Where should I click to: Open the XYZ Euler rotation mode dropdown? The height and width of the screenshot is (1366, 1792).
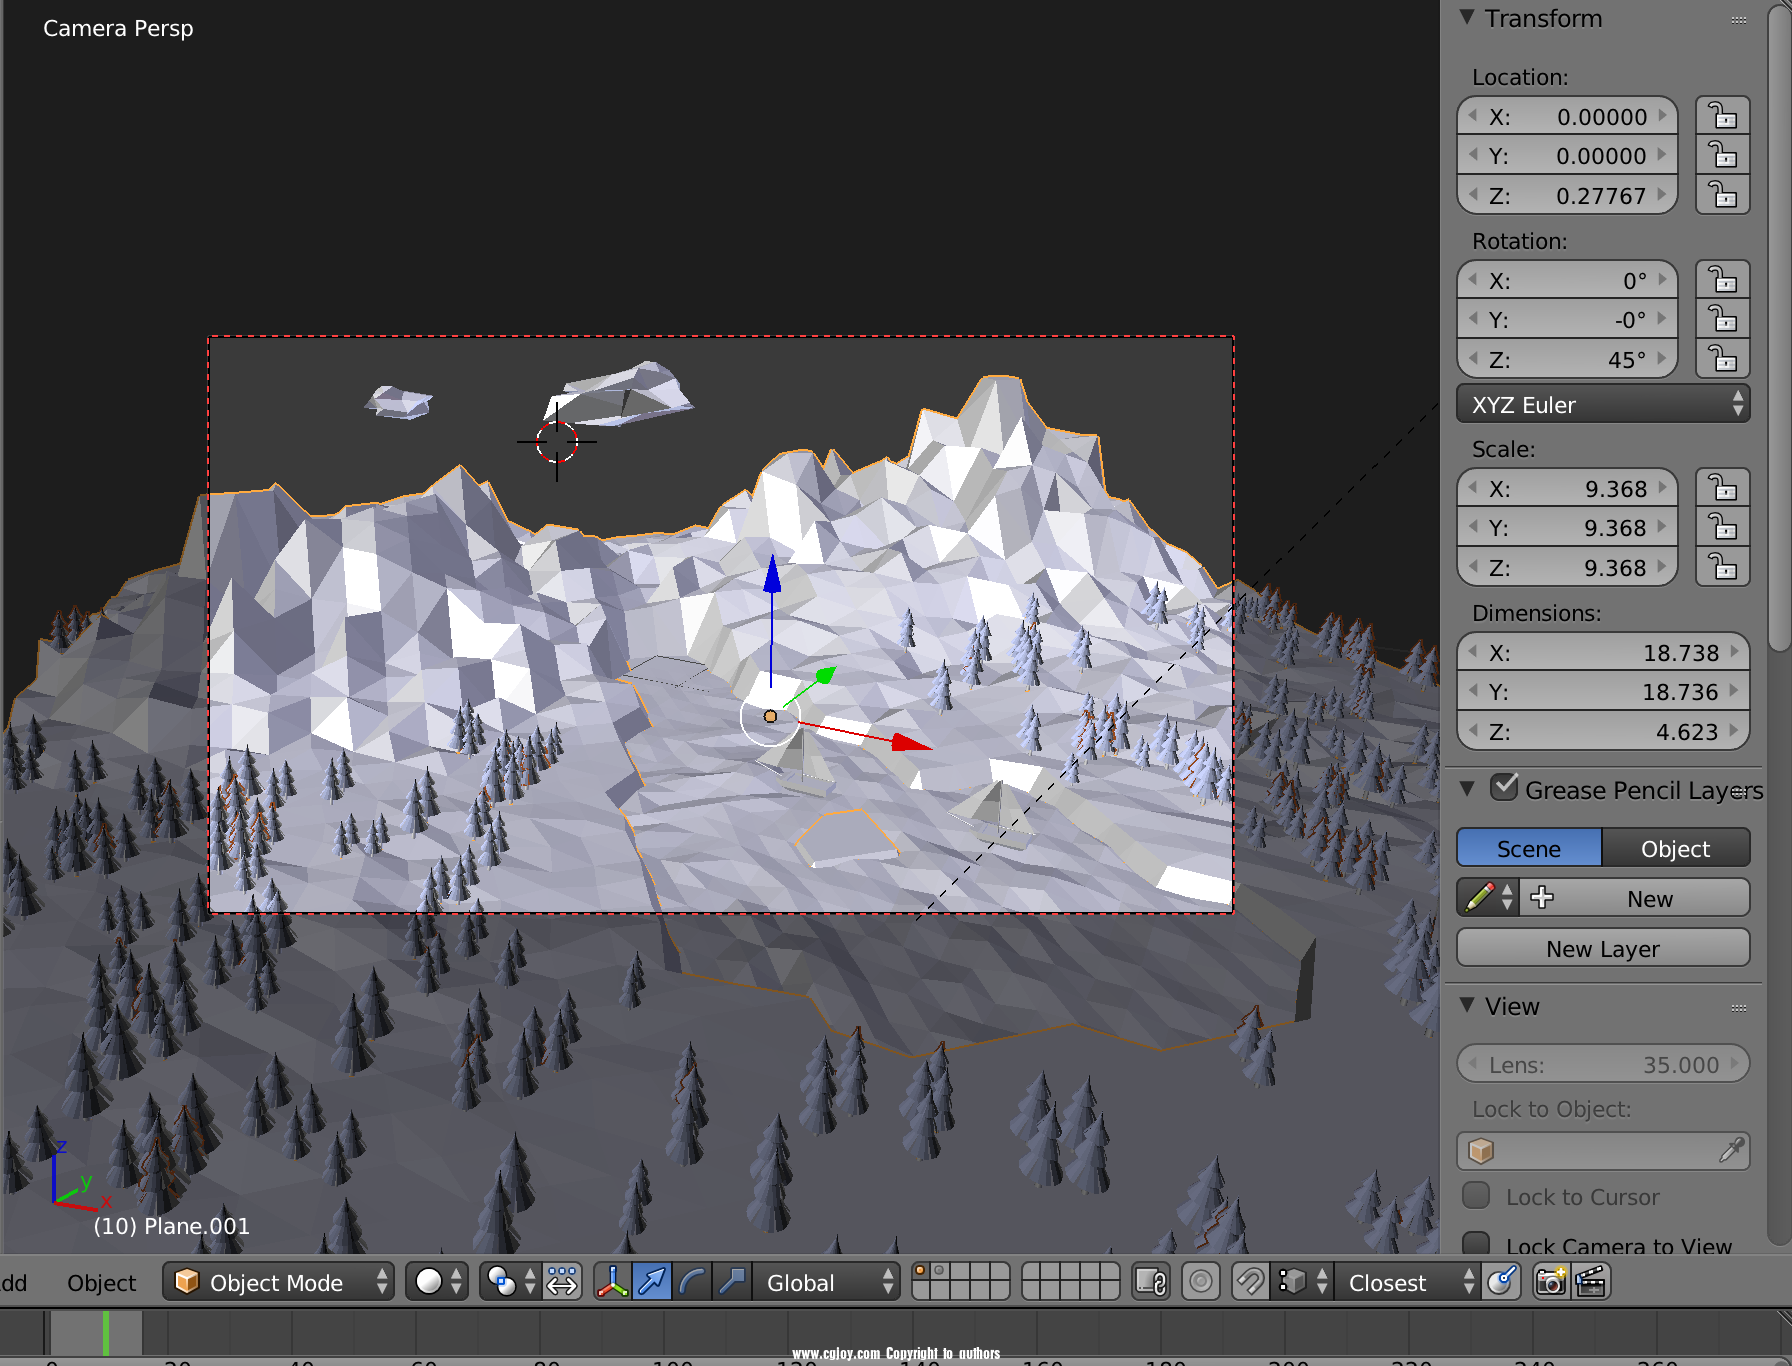pos(1603,404)
